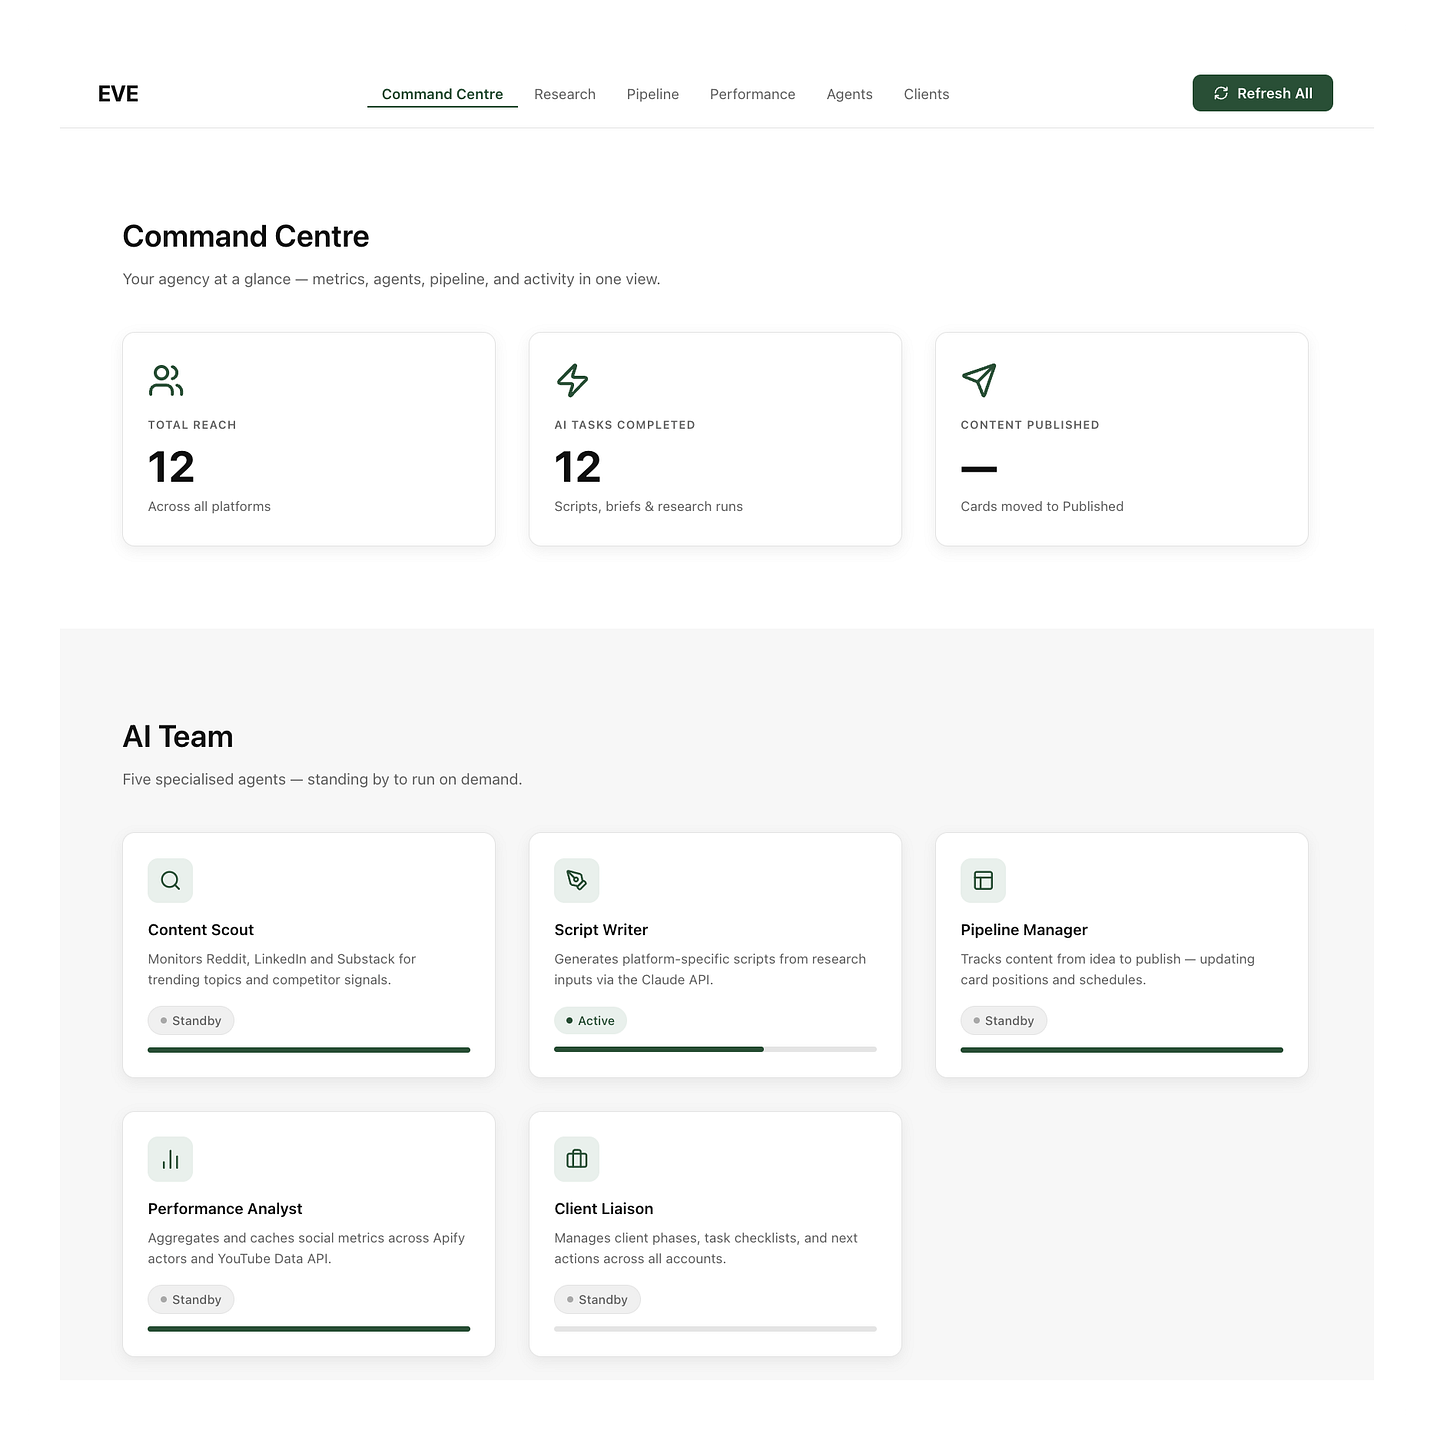Screen dimensions: 1434x1440
Task: Click the EVE logo
Action: coord(118,94)
